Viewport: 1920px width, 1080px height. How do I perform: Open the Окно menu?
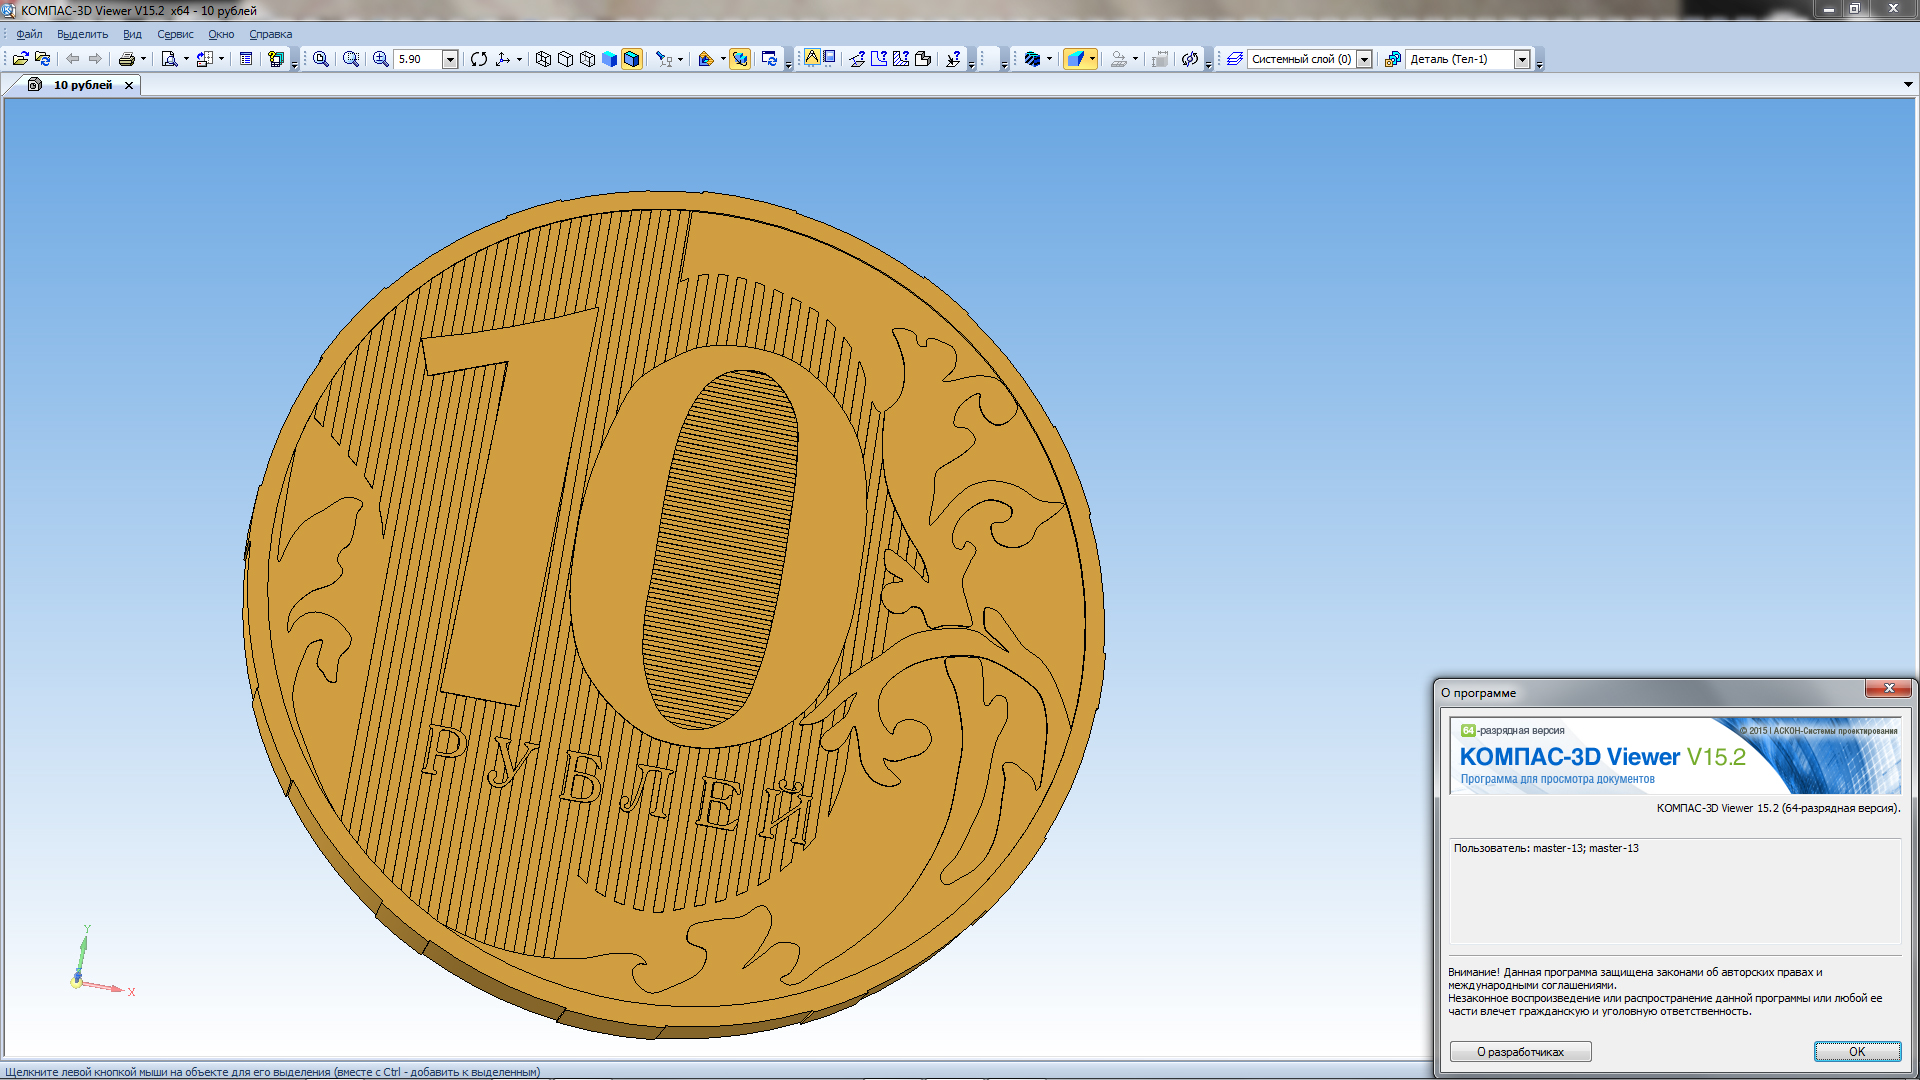(x=221, y=34)
